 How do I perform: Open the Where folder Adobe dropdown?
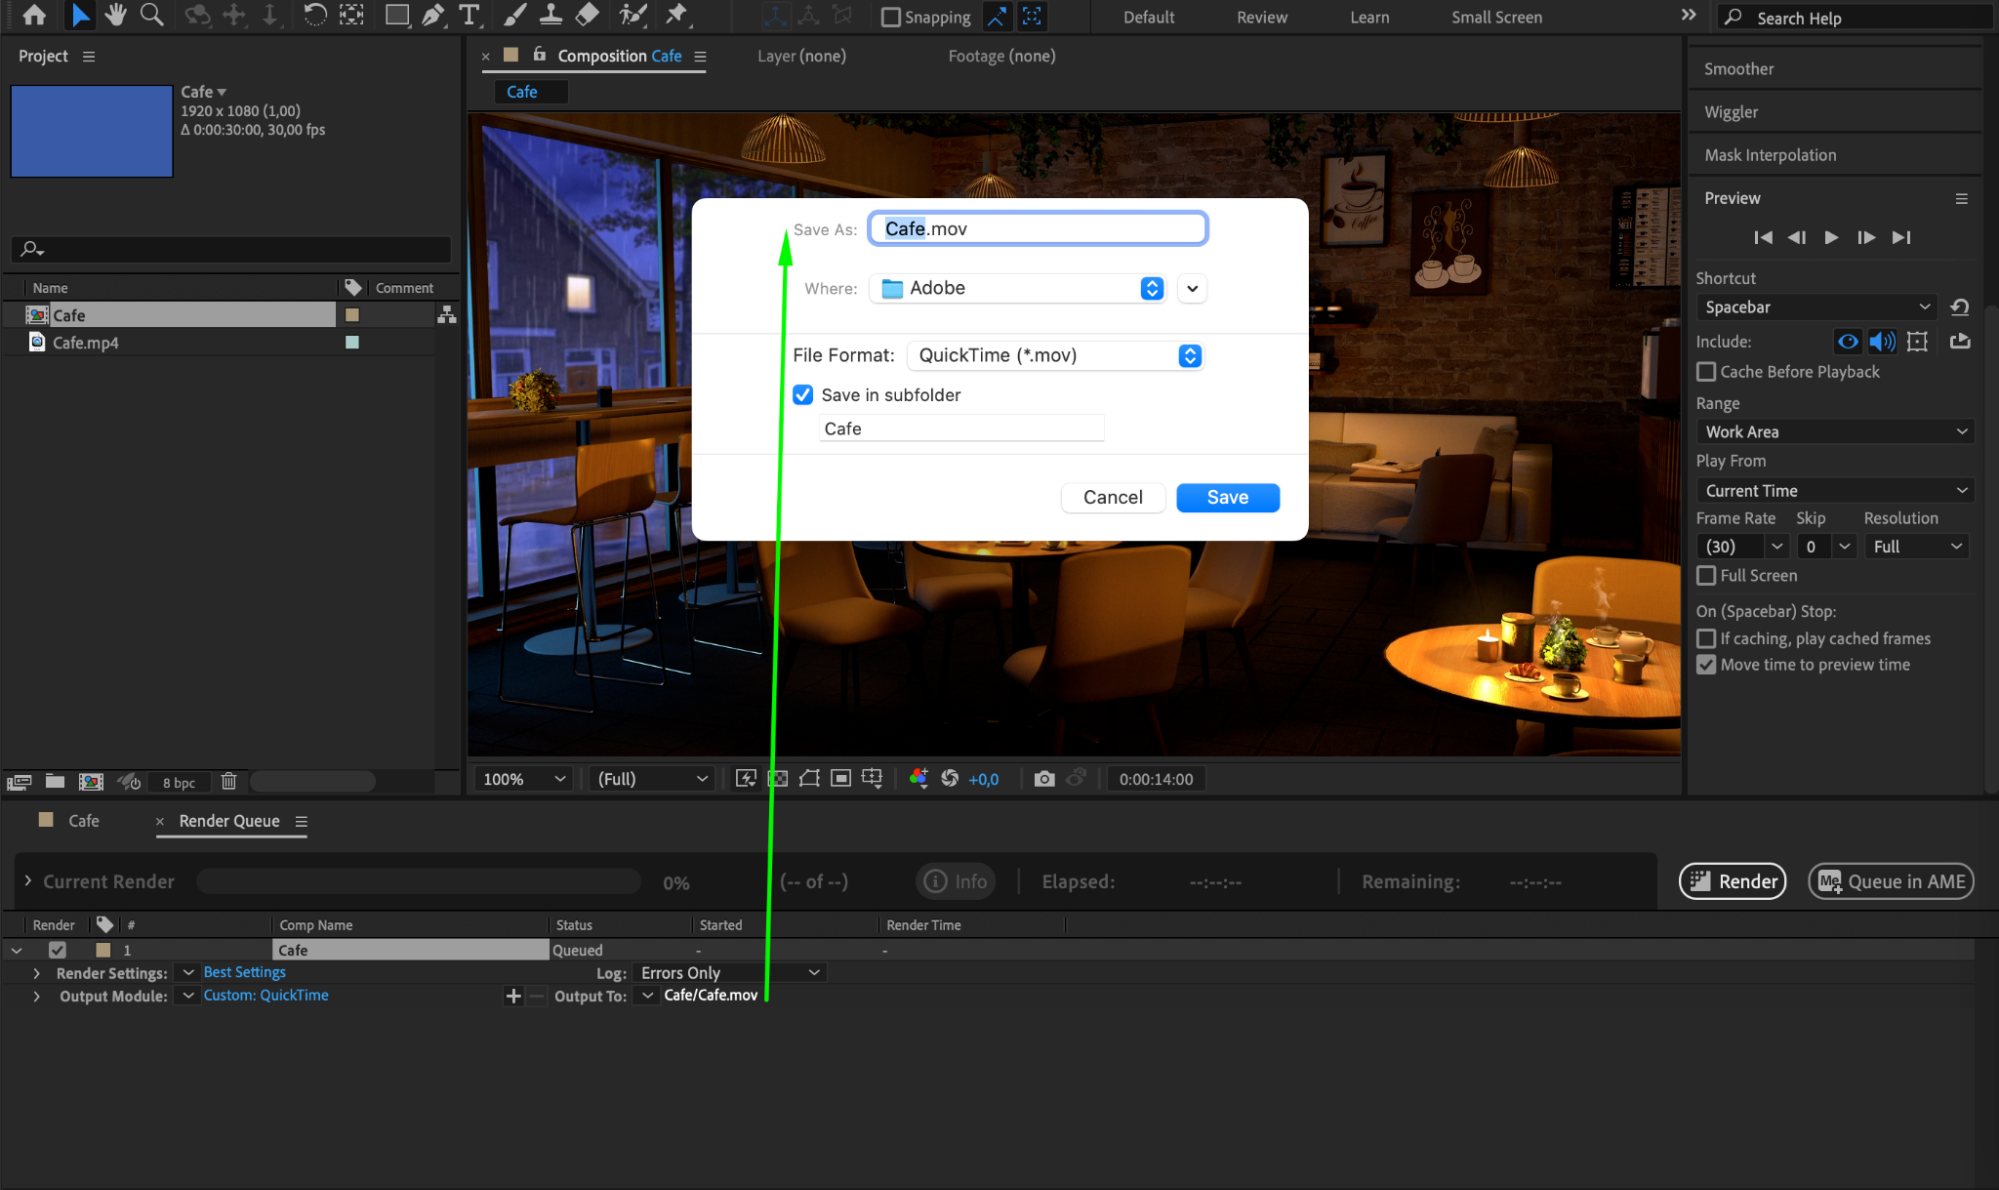coord(1020,289)
